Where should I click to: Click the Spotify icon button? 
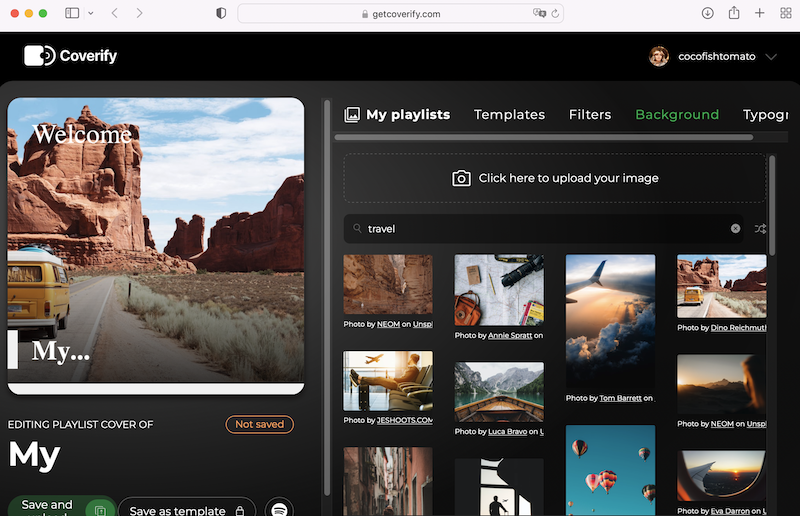point(280,510)
